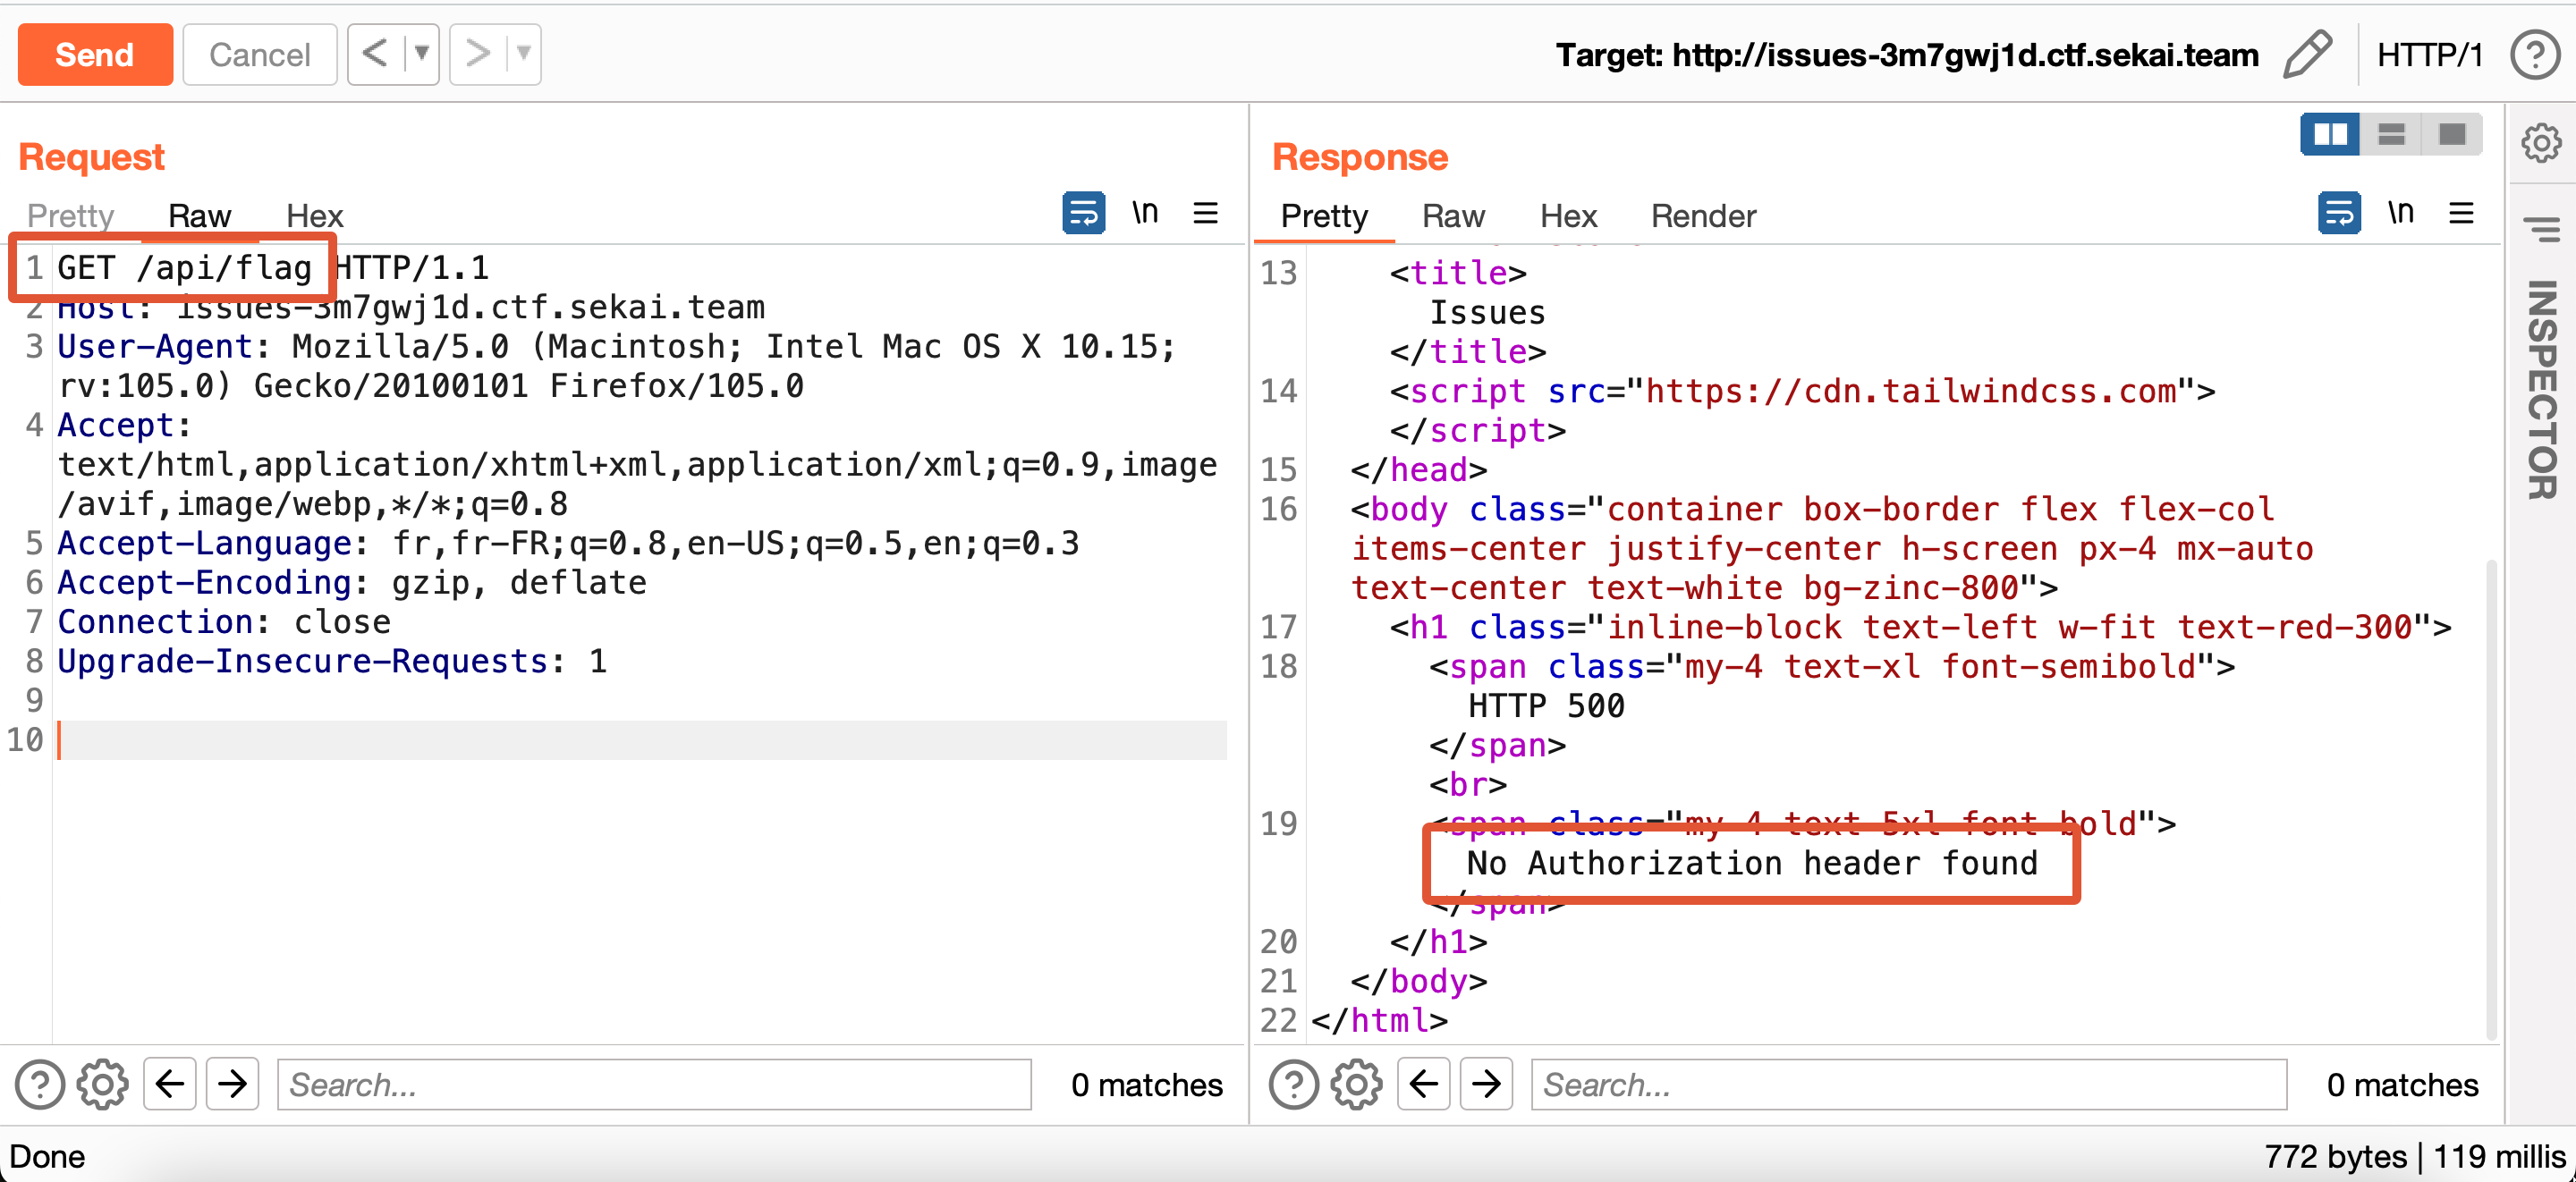Toggle word wrap in the Response panel
Image resolution: width=2576 pixels, height=1182 pixels.
point(2339,213)
